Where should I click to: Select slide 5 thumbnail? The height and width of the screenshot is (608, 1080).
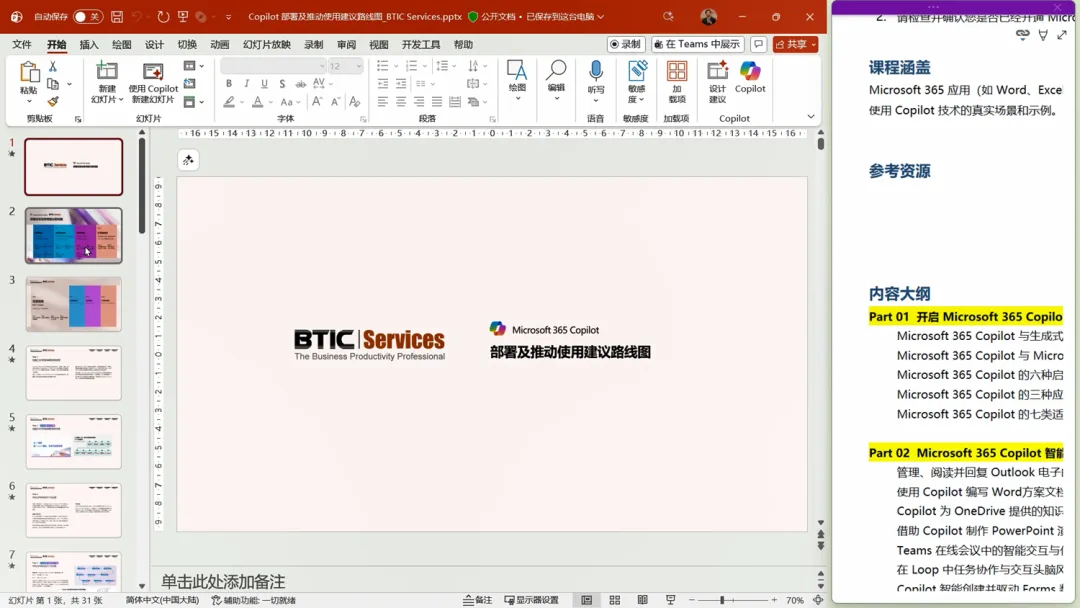pyautogui.click(x=74, y=441)
